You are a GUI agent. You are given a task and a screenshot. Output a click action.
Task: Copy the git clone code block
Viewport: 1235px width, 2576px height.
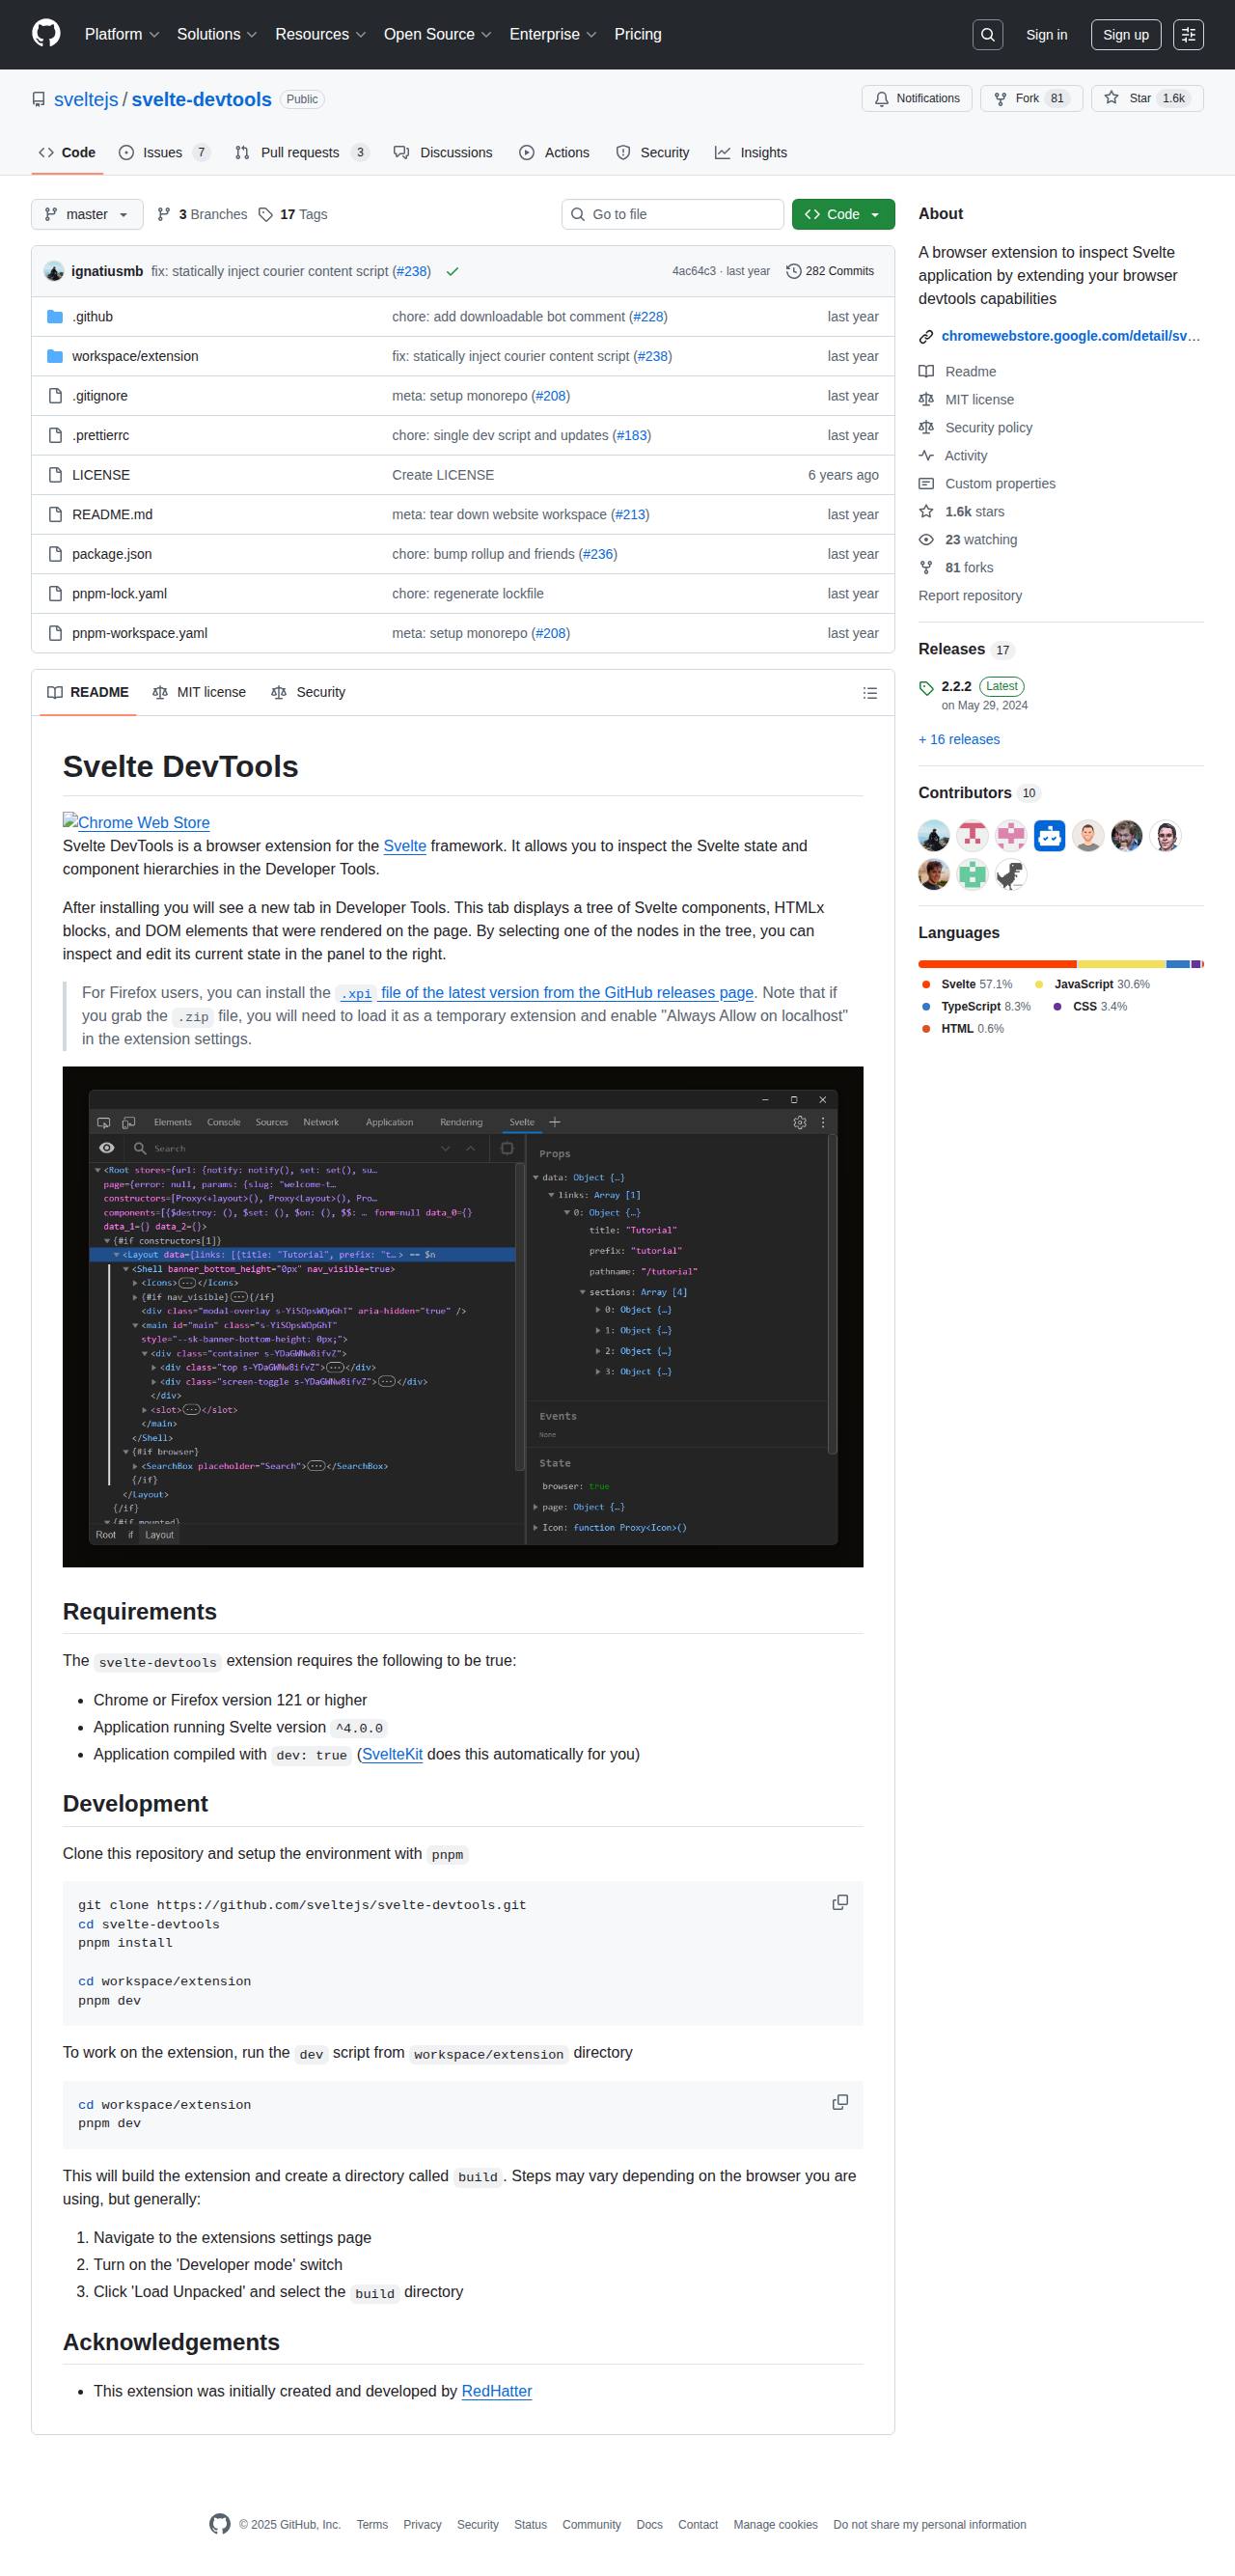840,1902
